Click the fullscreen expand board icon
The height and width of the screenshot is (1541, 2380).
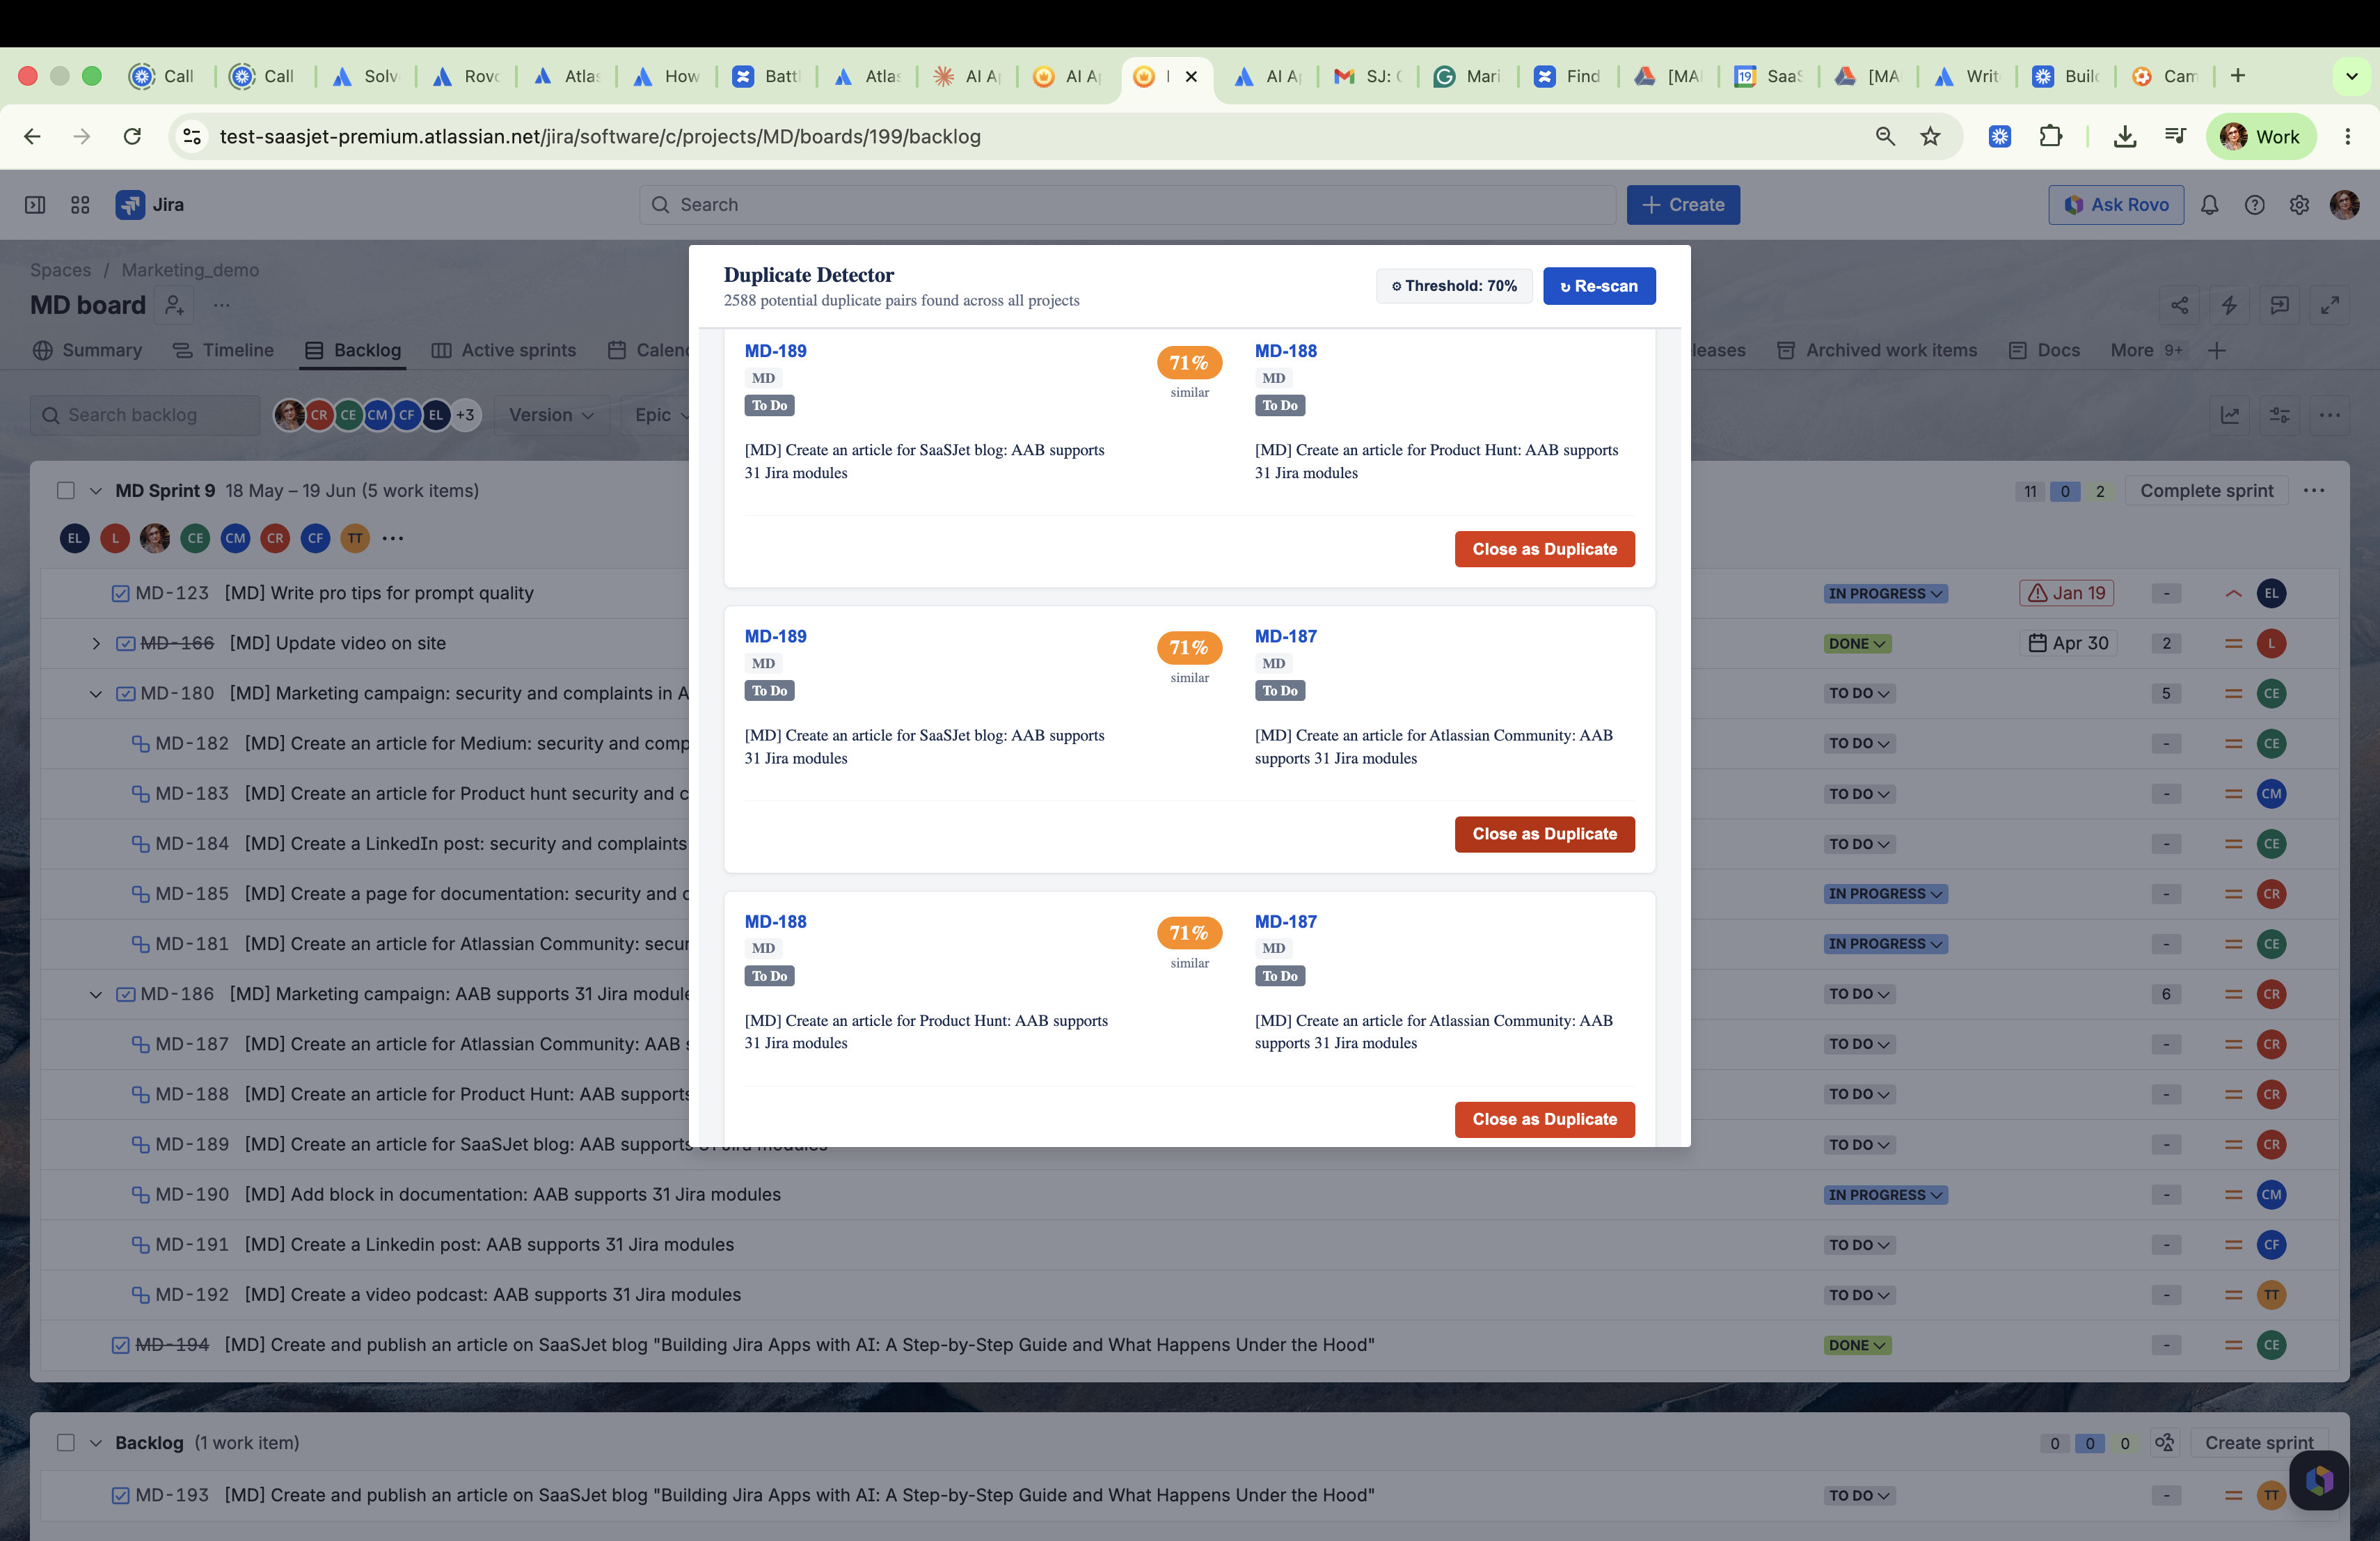coord(2330,305)
